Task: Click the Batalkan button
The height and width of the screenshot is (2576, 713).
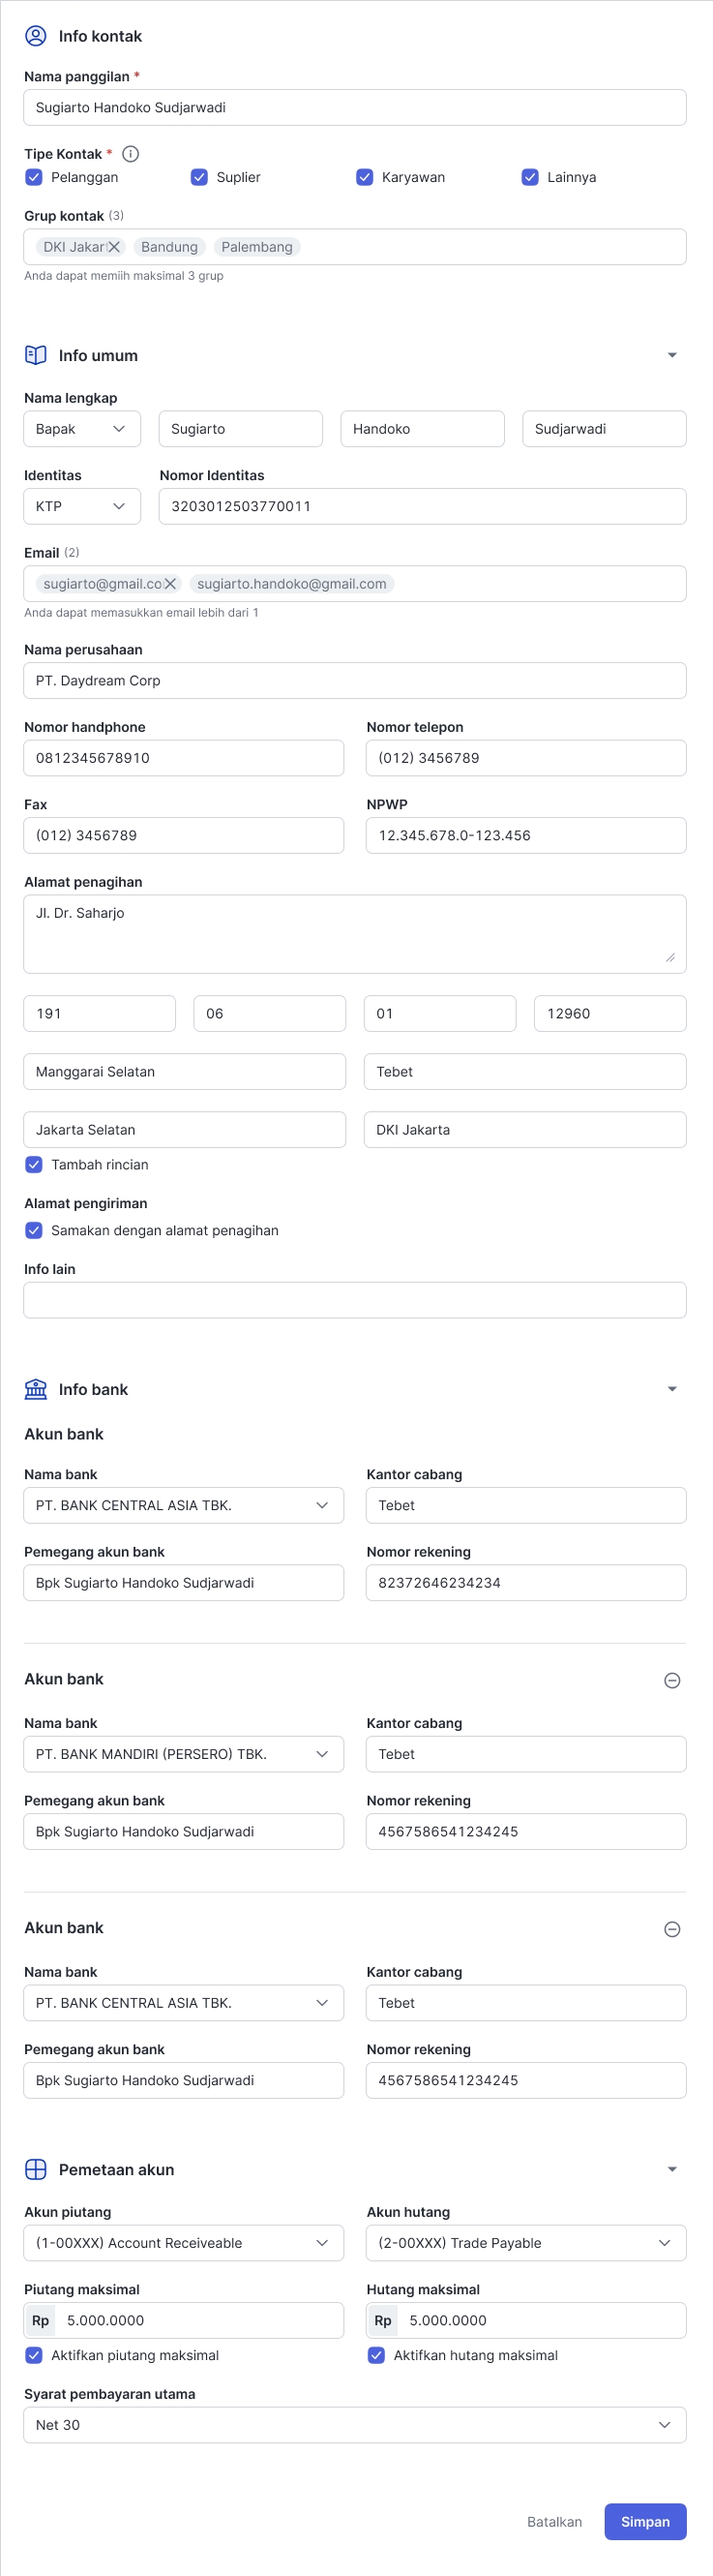Action: click(x=554, y=2521)
